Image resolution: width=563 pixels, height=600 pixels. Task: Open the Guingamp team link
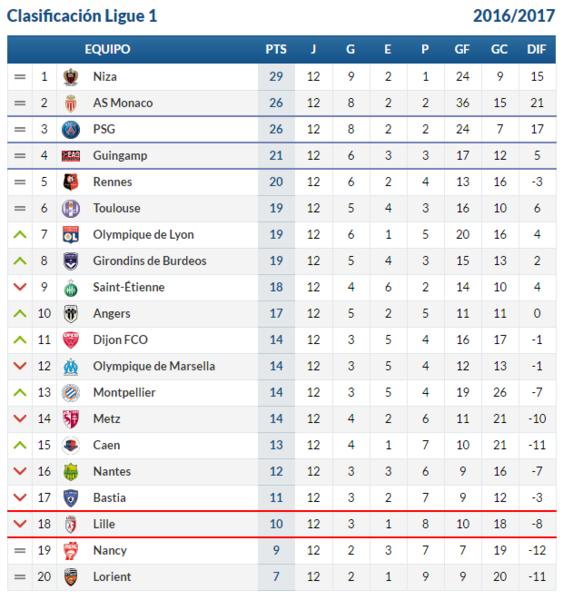[x=120, y=156]
